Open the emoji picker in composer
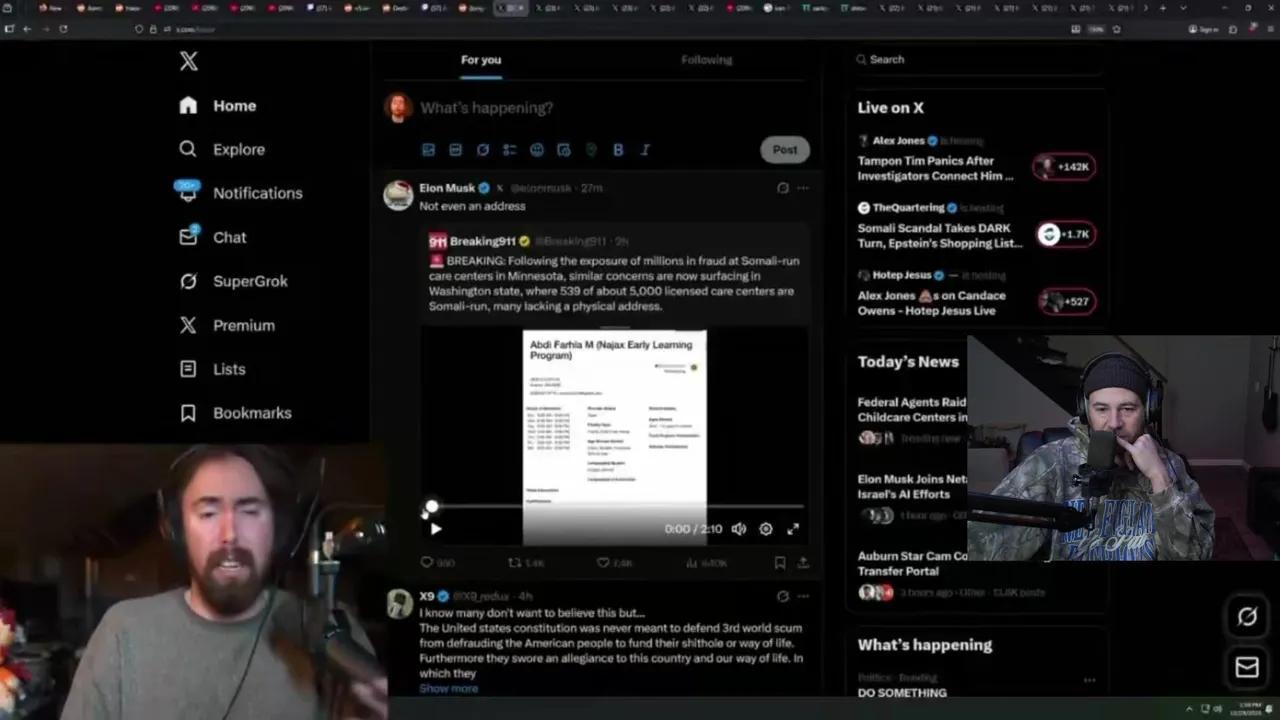1280x720 pixels. (537, 150)
